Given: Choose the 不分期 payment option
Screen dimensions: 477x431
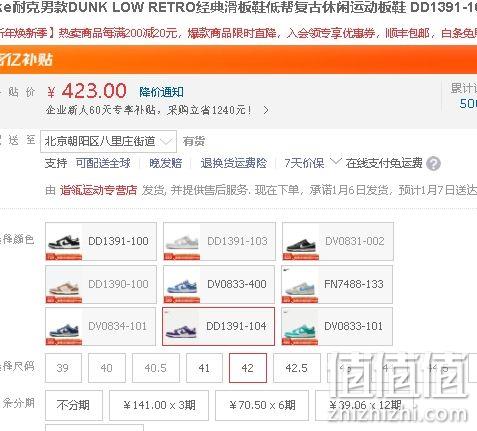Looking at the screenshot, I should pyautogui.click(x=74, y=405).
